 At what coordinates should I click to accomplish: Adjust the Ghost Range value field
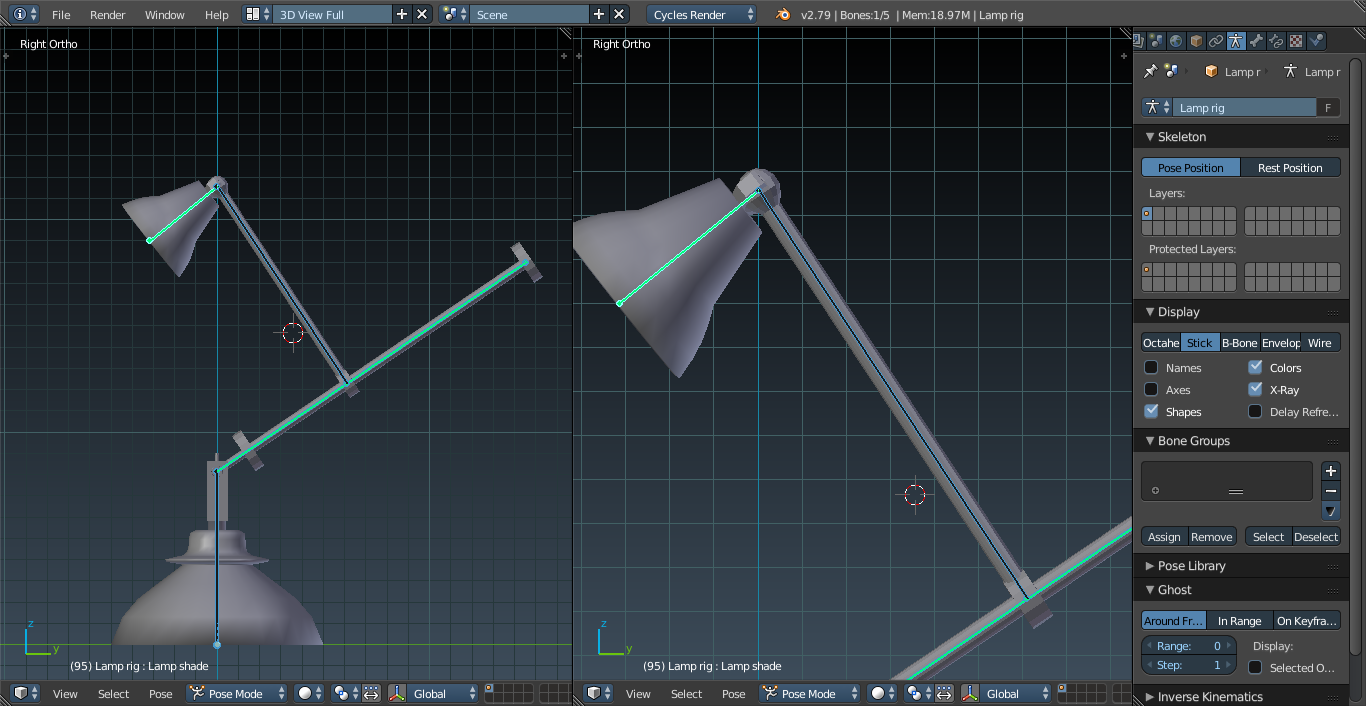[x=1189, y=646]
